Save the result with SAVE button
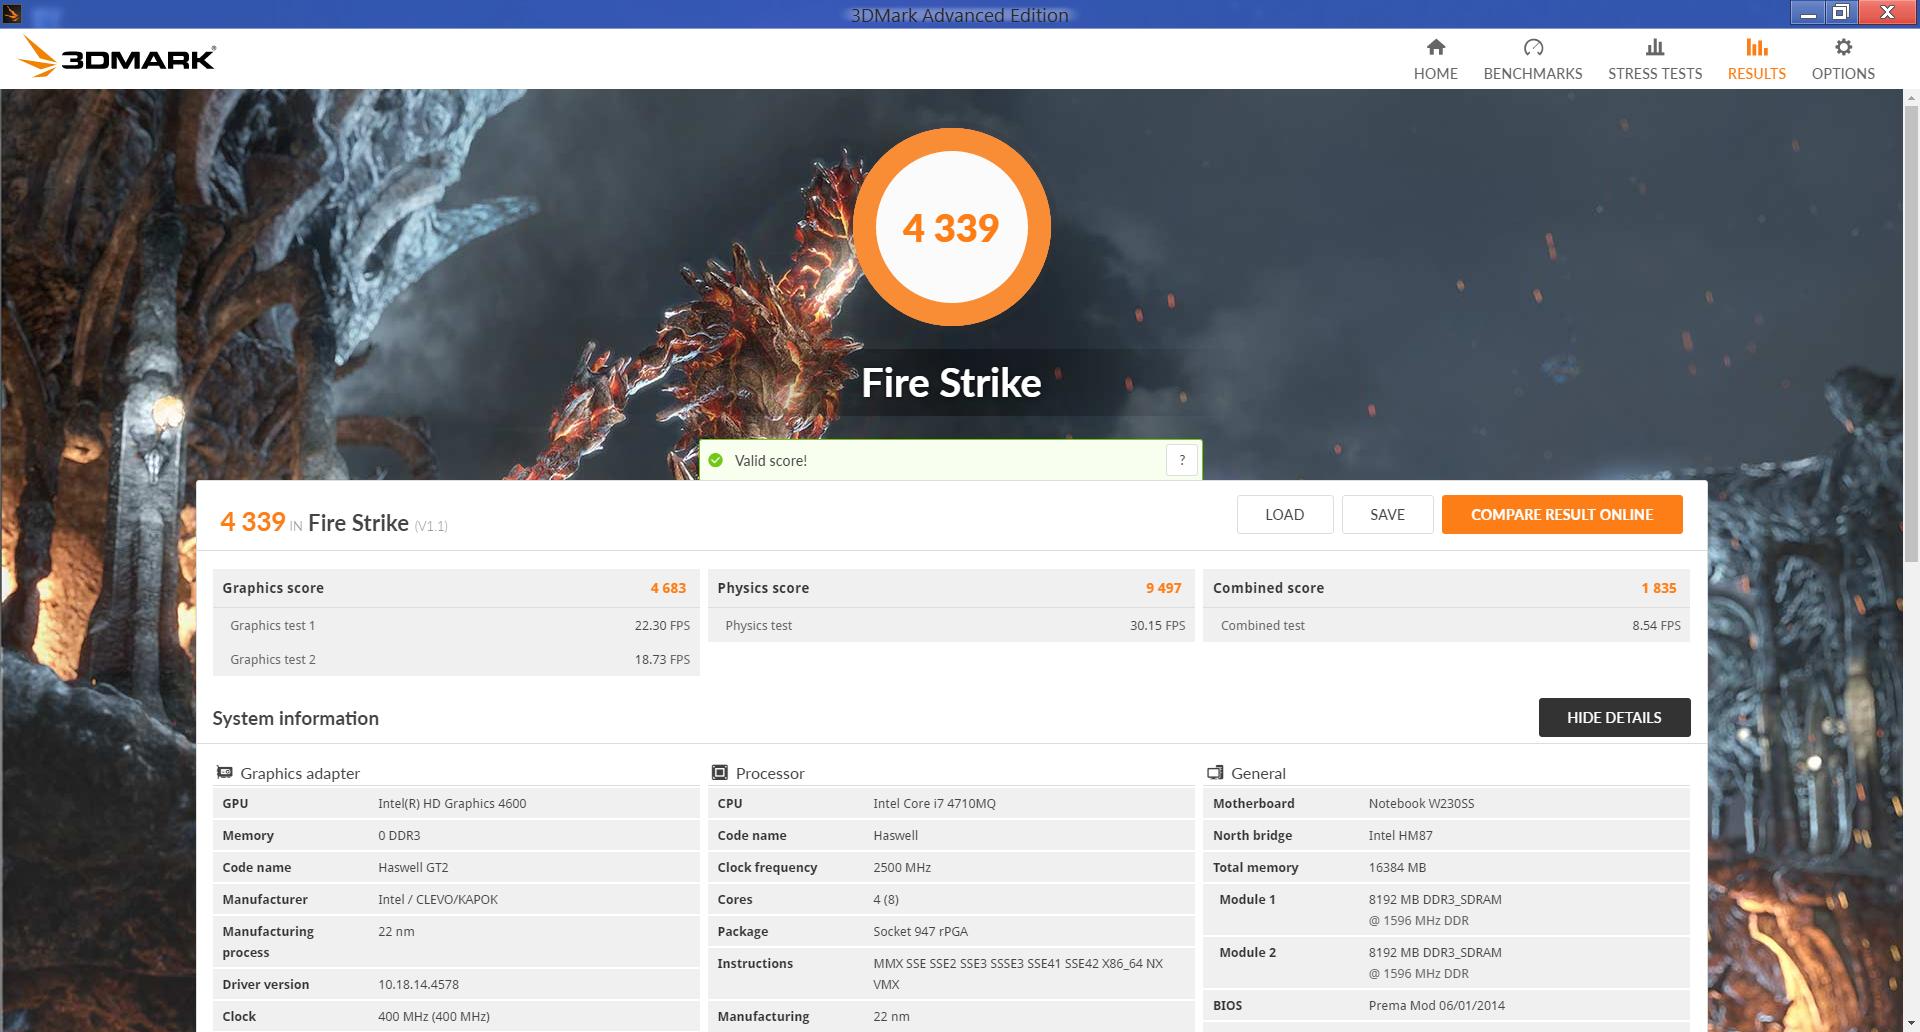Viewport: 1920px width, 1032px height. pos(1387,514)
